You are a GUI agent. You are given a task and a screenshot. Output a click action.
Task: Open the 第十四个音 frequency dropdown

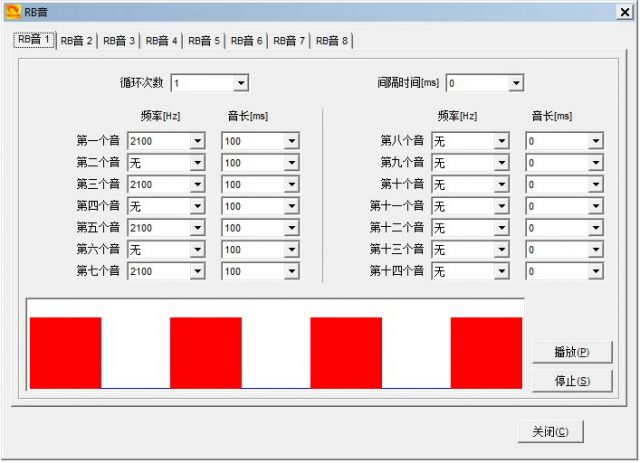[x=502, y=271]
